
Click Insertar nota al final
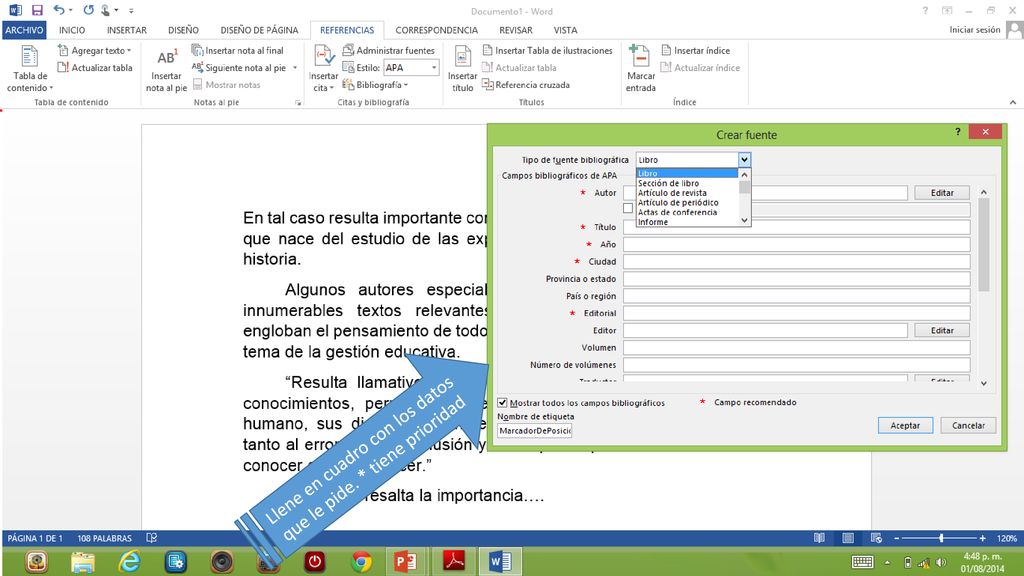[x=238, y=50]
